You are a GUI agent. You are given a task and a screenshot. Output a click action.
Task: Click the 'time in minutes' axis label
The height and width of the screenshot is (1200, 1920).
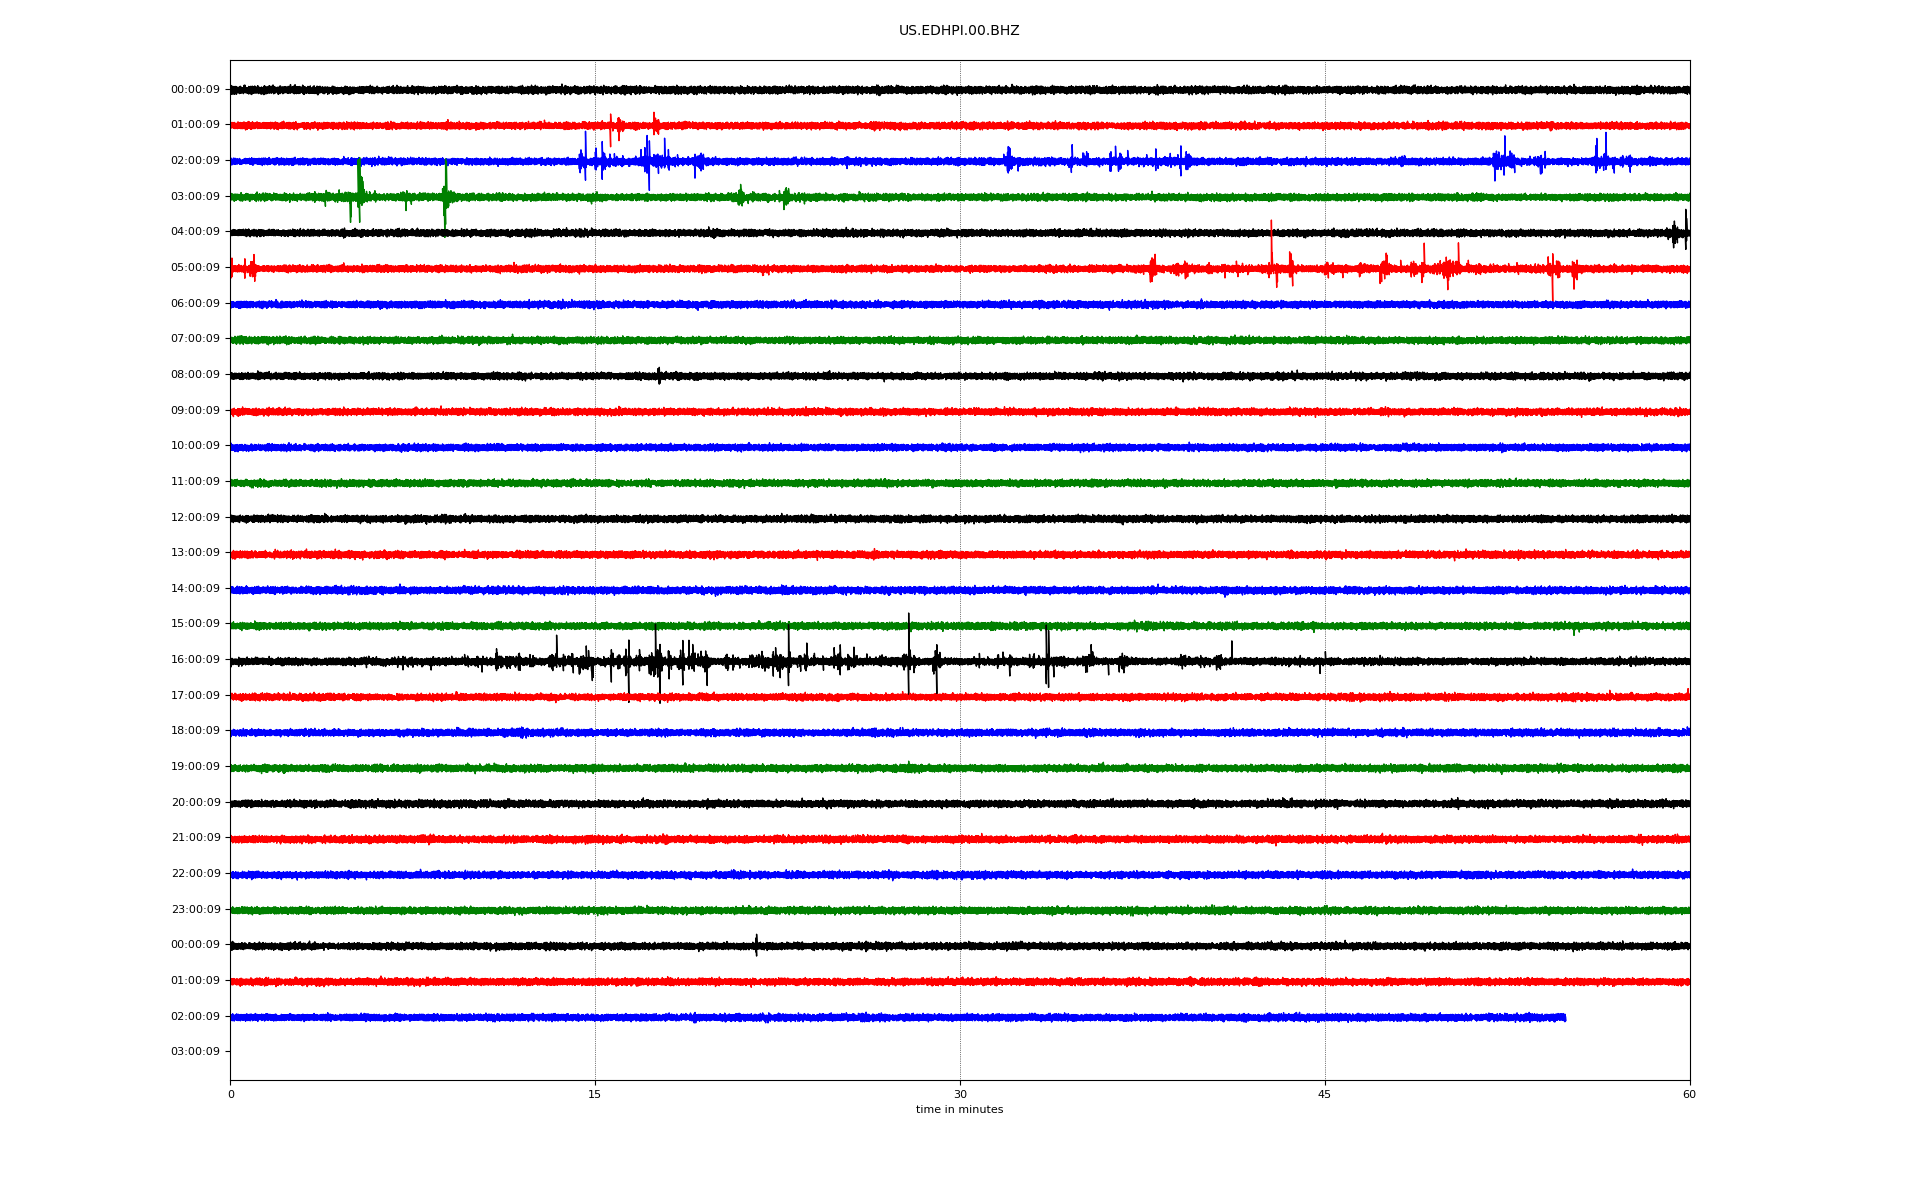click(959, 1110)
